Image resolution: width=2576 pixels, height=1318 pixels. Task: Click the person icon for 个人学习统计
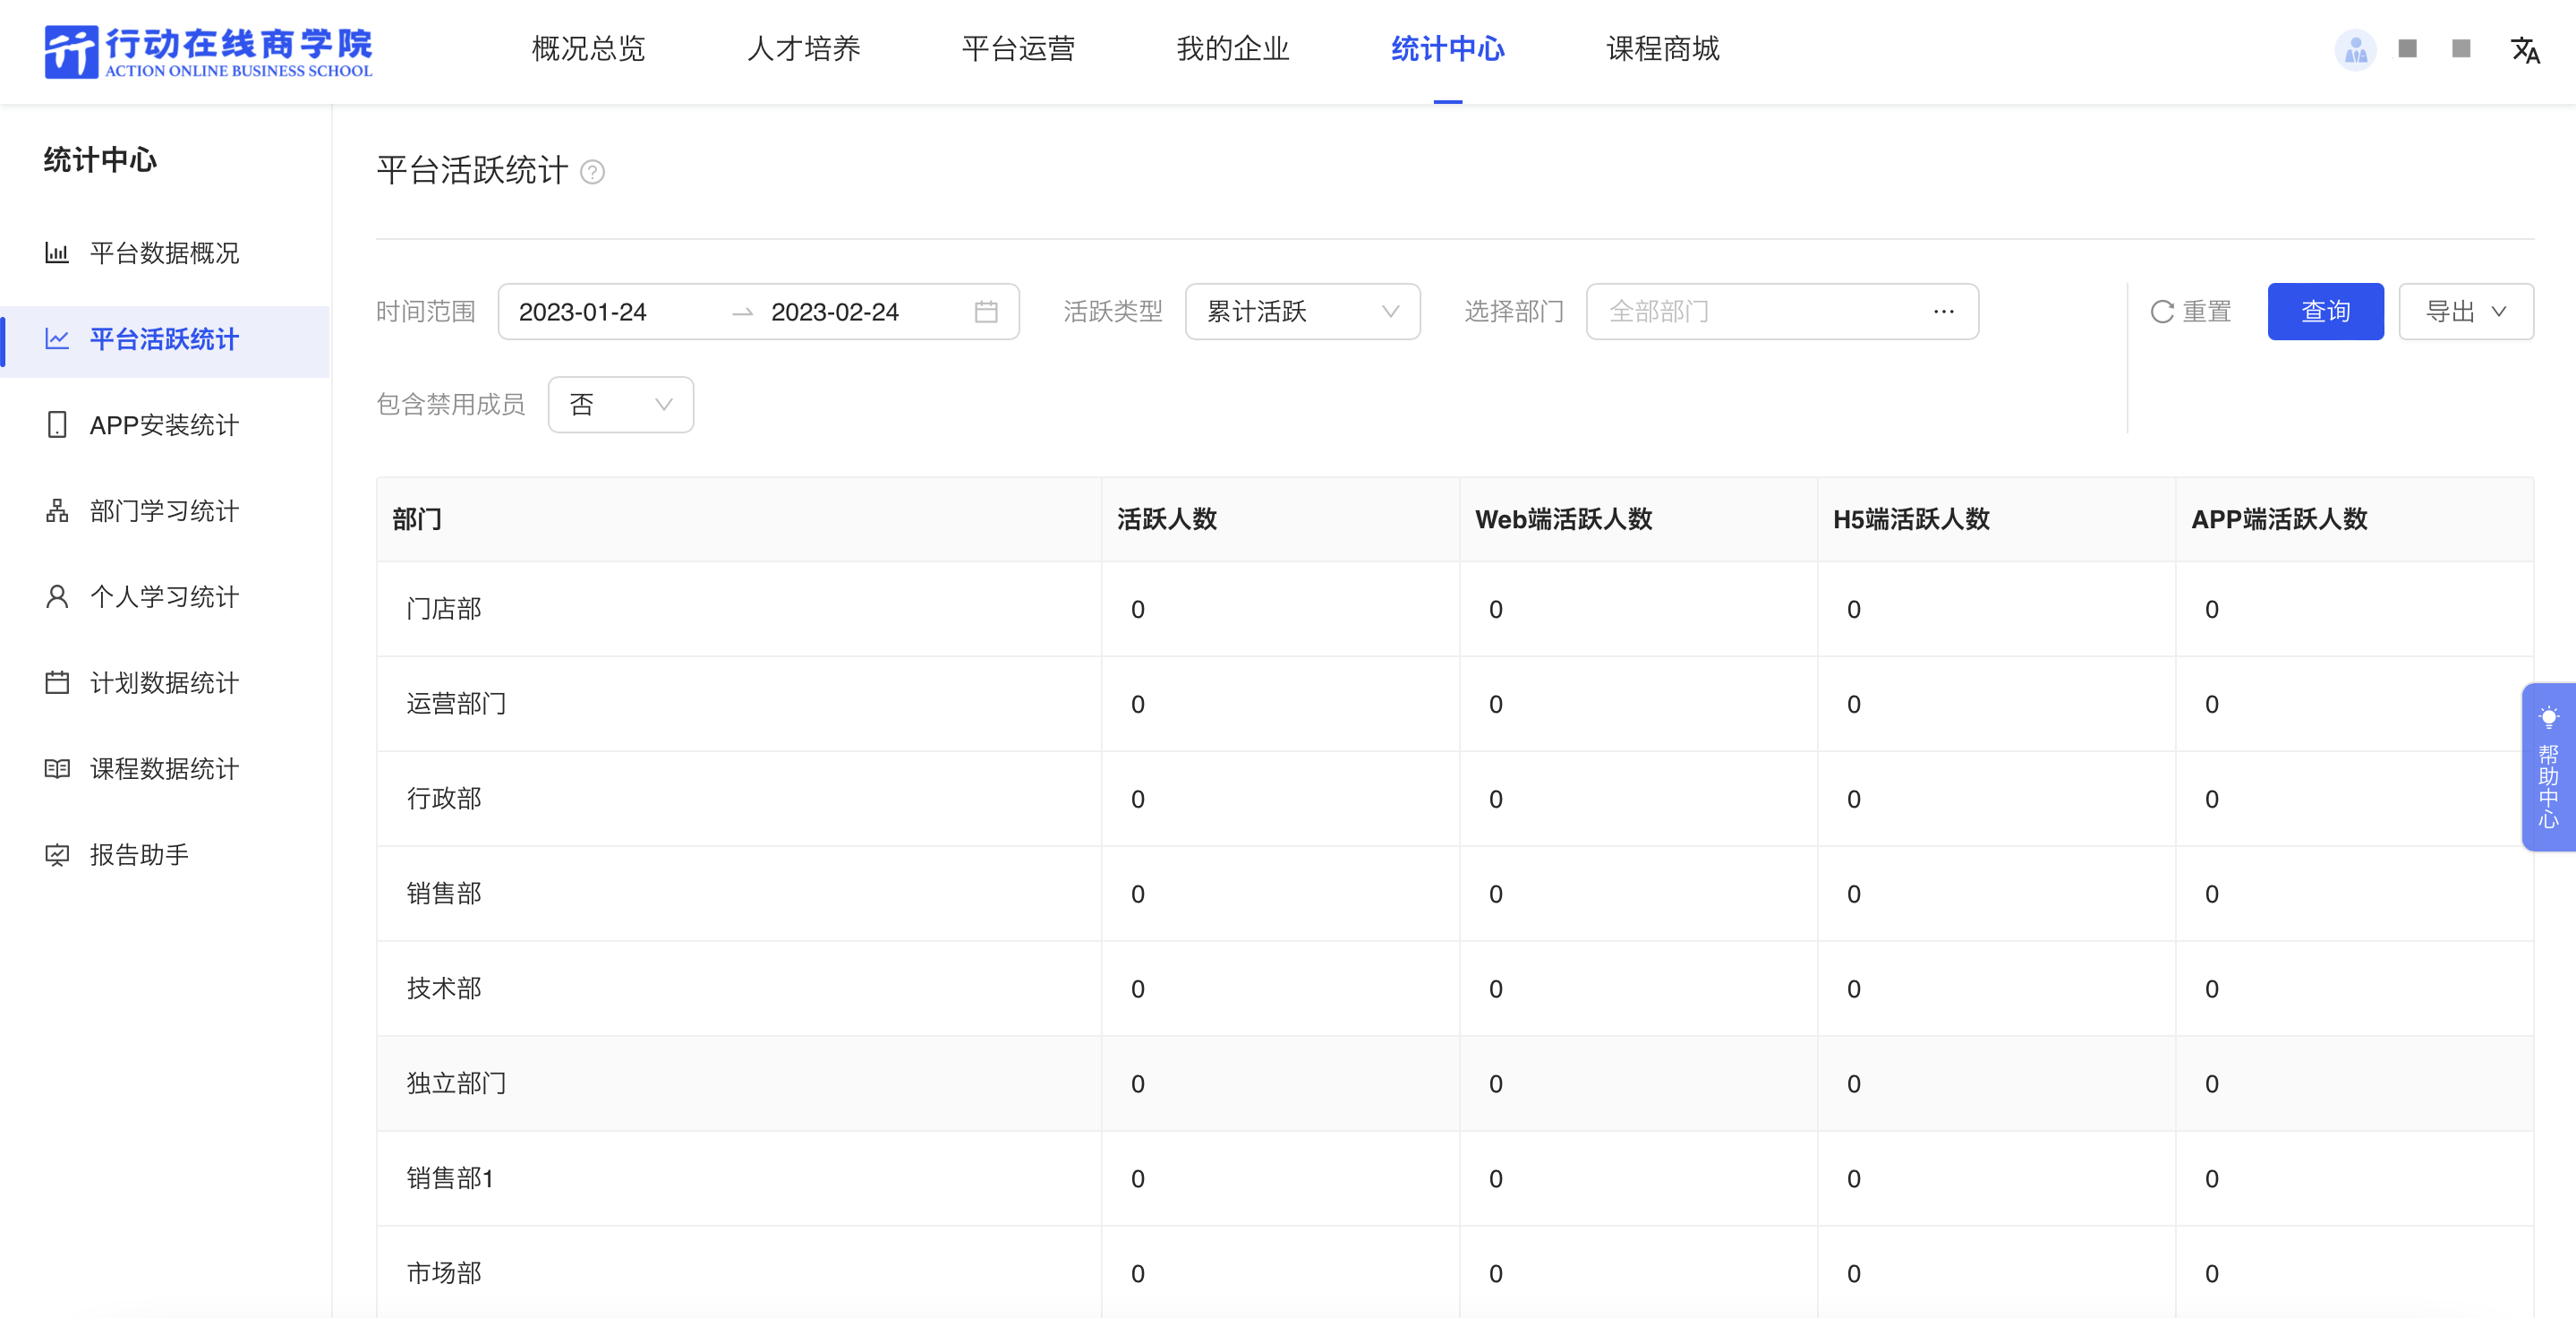coord(57,596)
